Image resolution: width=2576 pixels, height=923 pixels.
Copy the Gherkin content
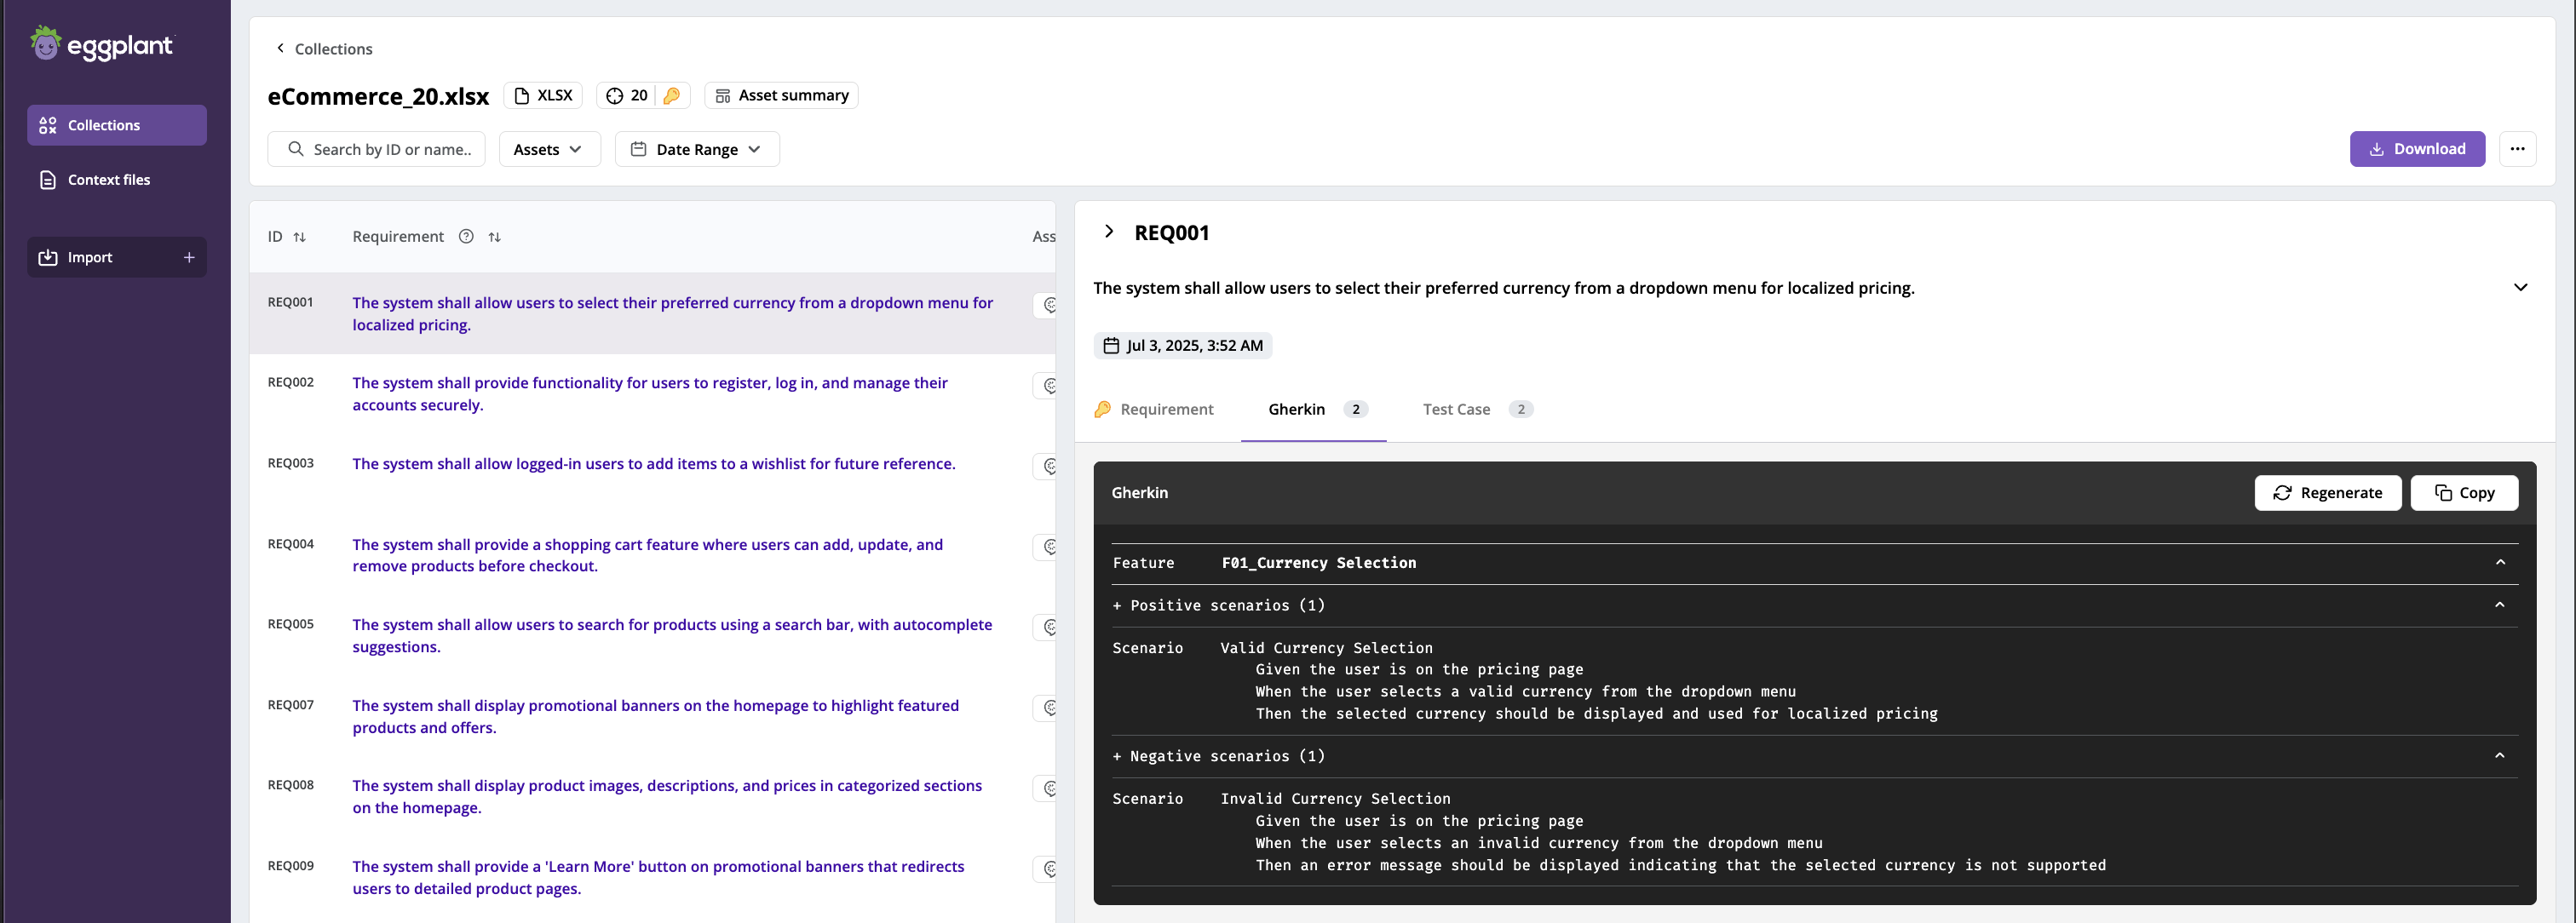coord(2464,493)
